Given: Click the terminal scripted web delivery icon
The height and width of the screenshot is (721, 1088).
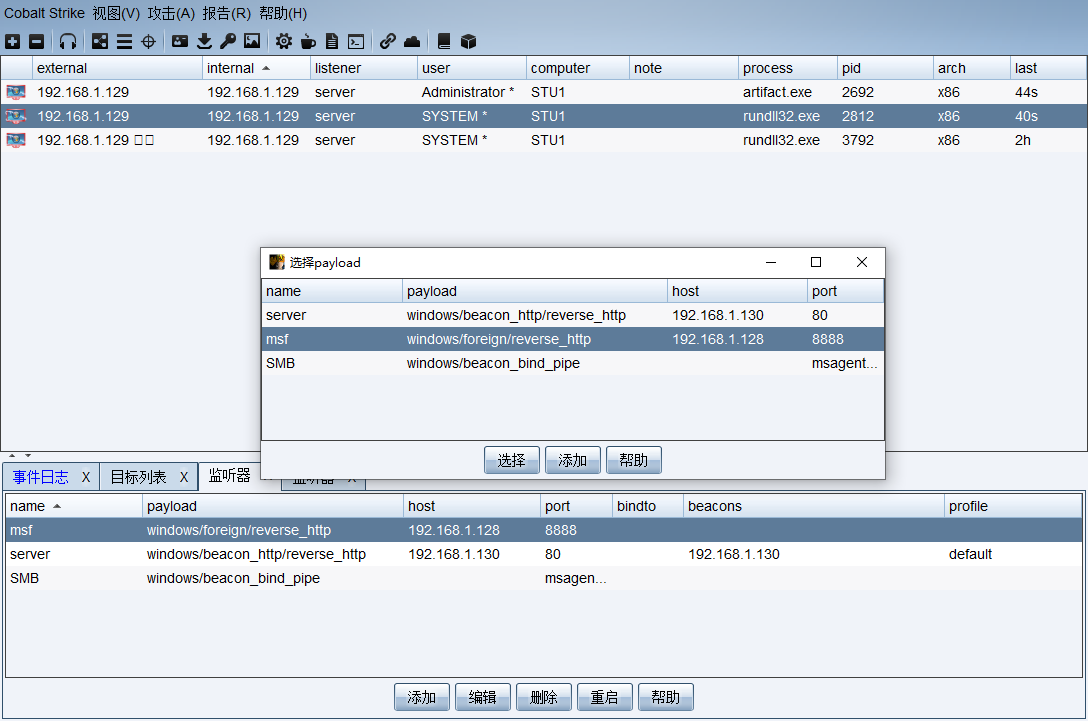Looking at the screenshot, I should 356,42.
